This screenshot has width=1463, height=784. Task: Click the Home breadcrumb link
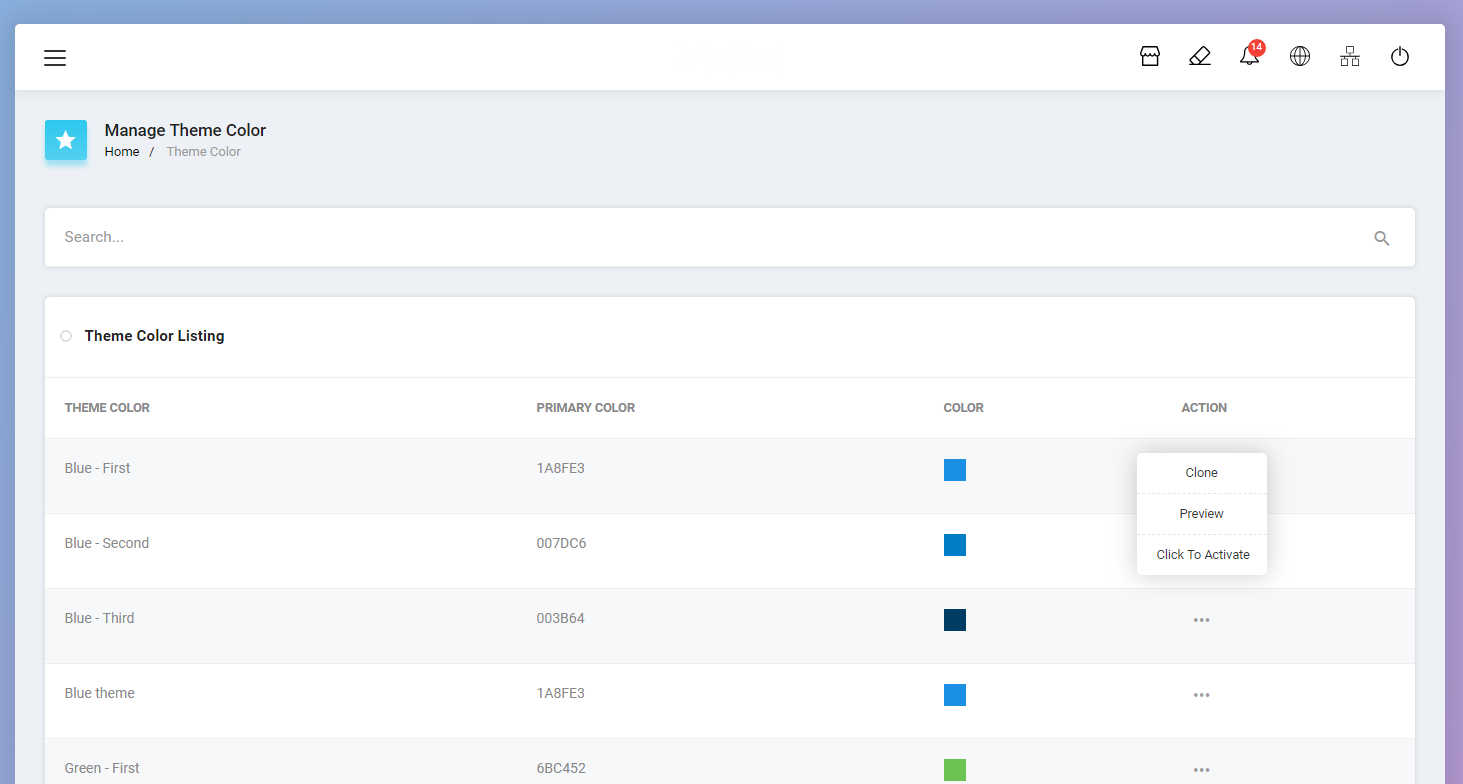[121, 151]
